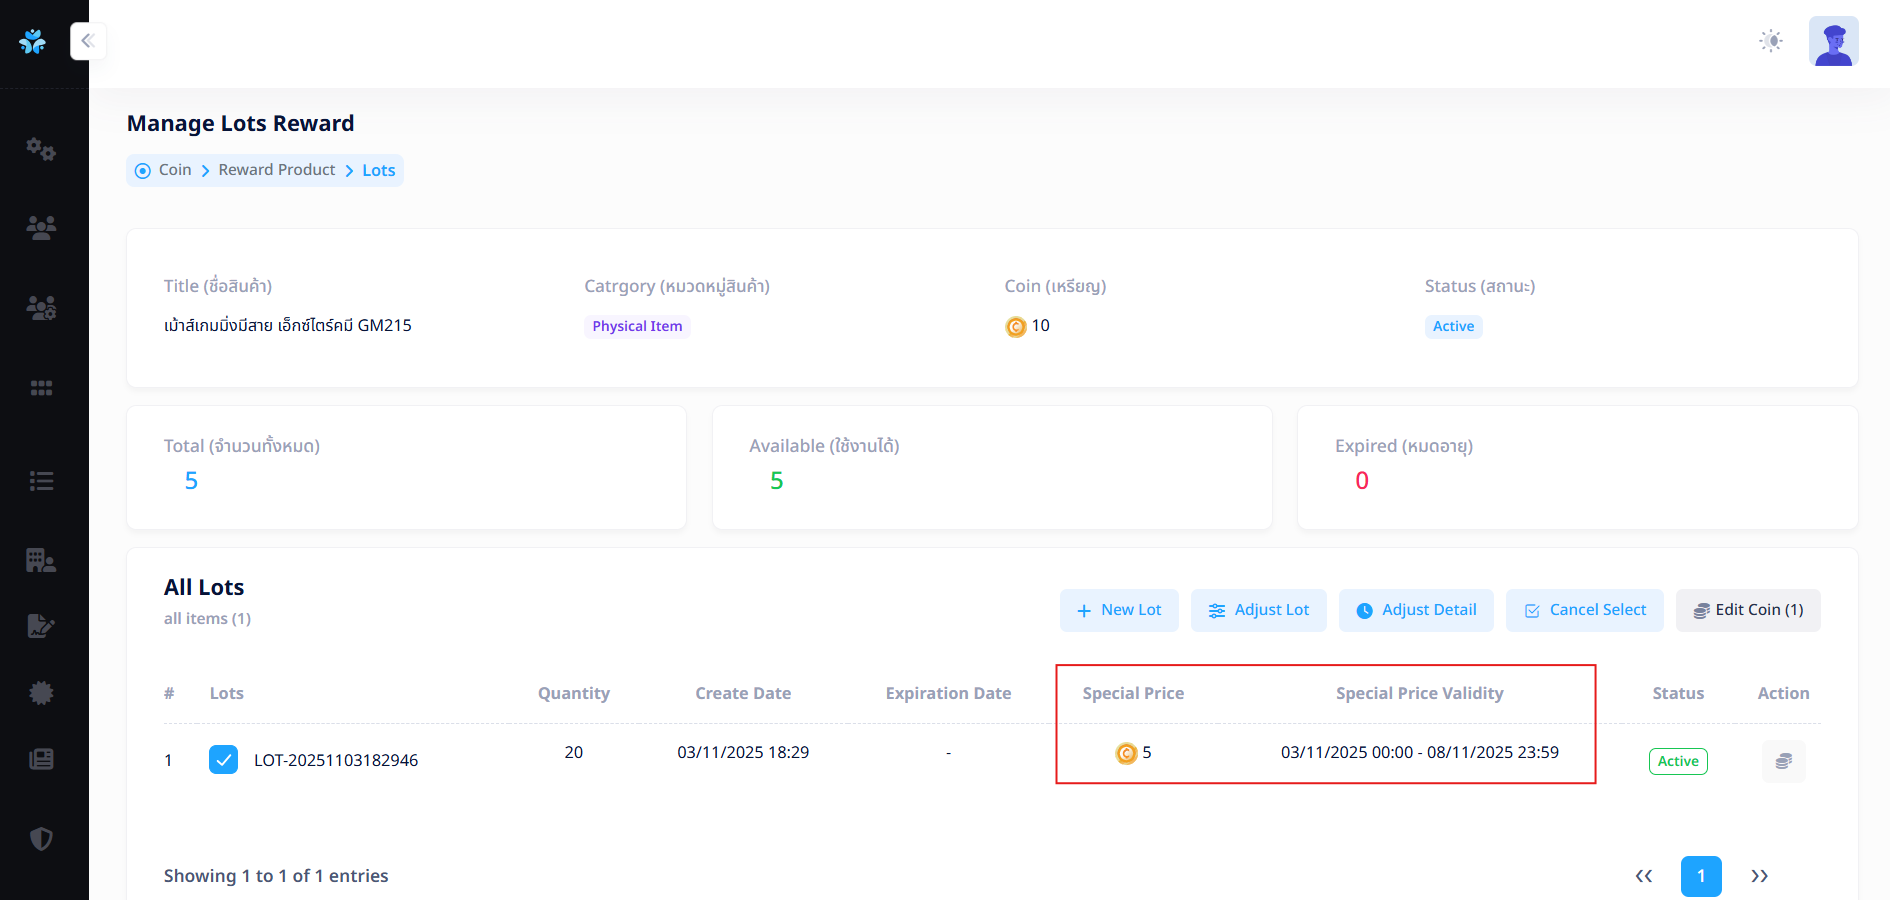This screenshot has height=900, width=1890.
Task: Open the building organization sidebar icon
Action: [x=41, y=560]
